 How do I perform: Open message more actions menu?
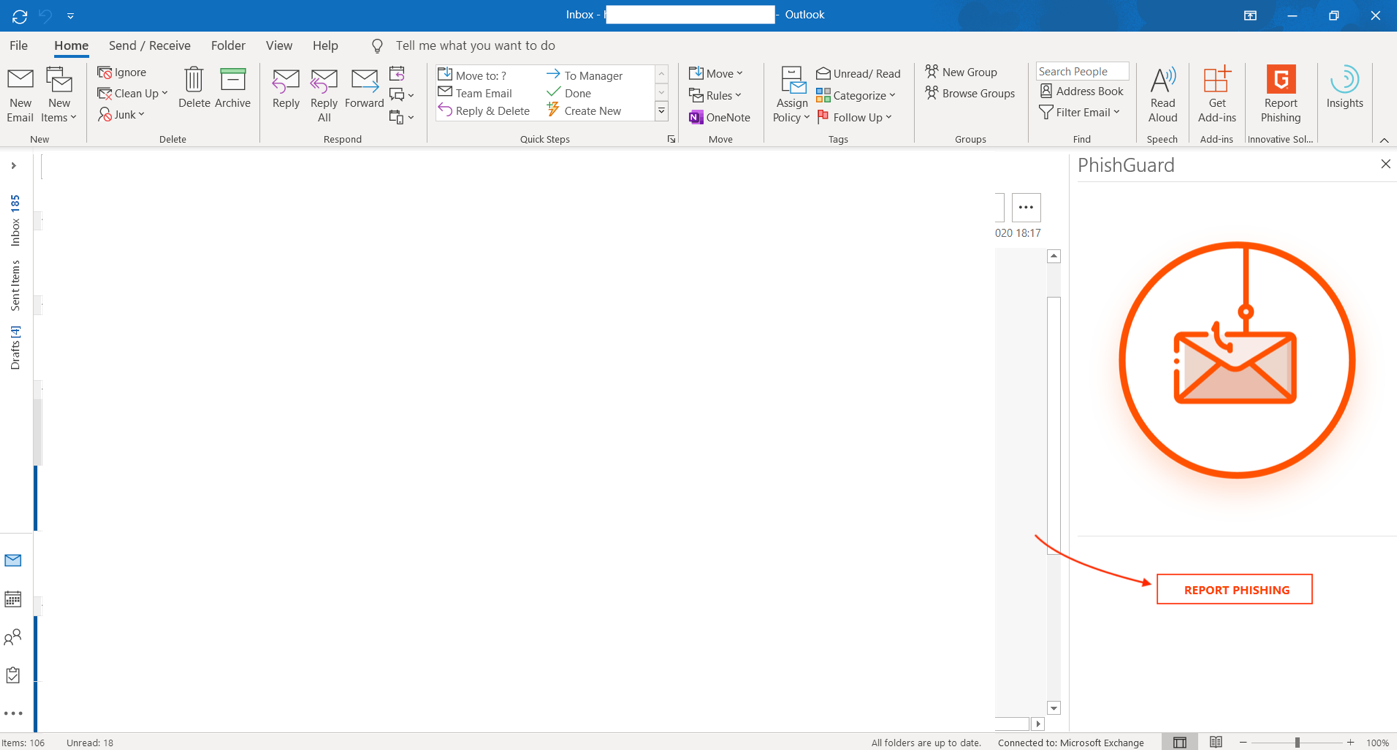point(1026,207)
